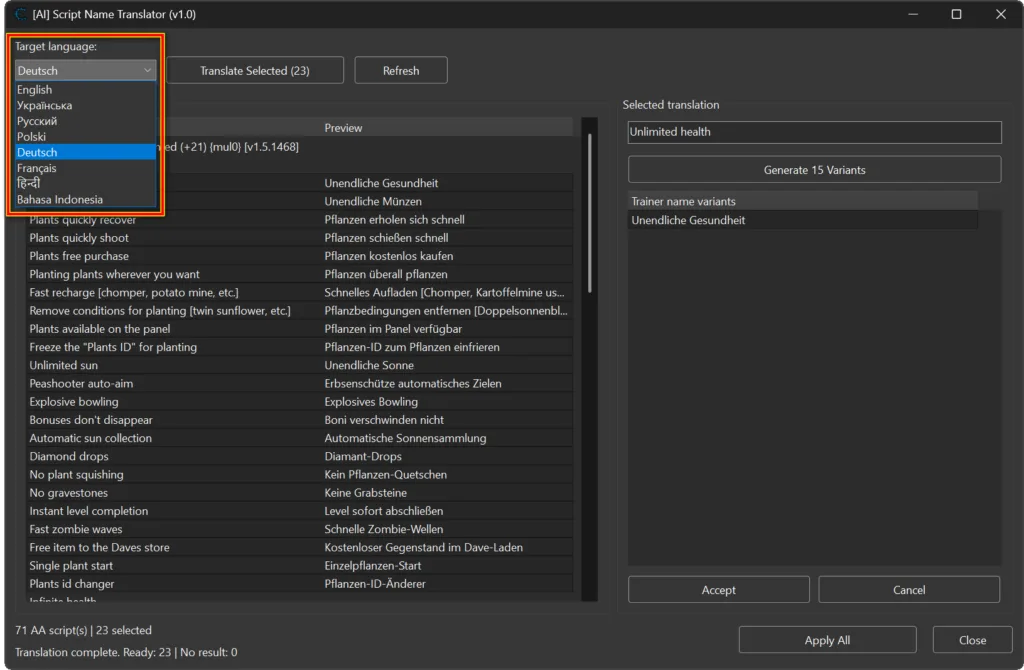
Task: Click the Refresh button
Action: point(401,71)
